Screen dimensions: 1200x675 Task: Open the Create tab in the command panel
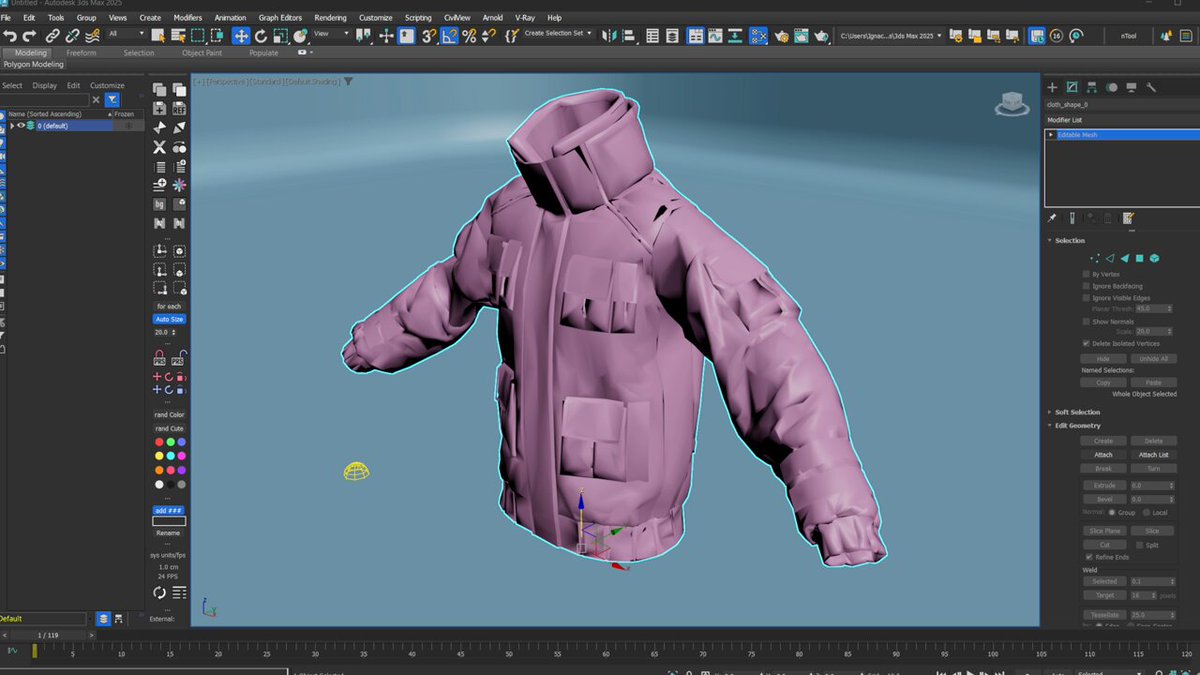1052,87
